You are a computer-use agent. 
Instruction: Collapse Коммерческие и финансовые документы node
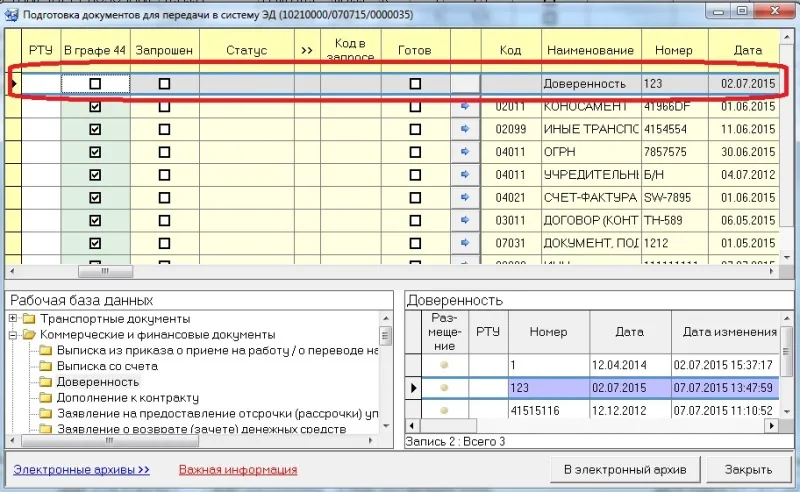click(x=13, y=335)
